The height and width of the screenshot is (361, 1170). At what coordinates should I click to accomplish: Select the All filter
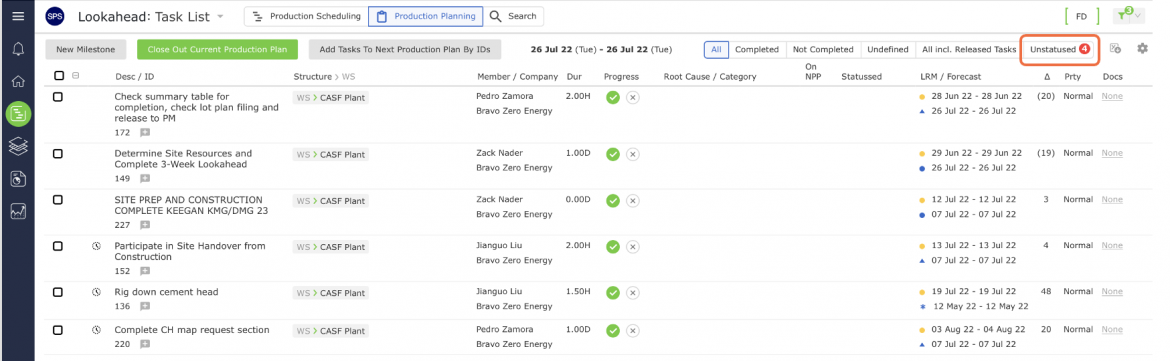pyautogui.click(x=716, y=49)
